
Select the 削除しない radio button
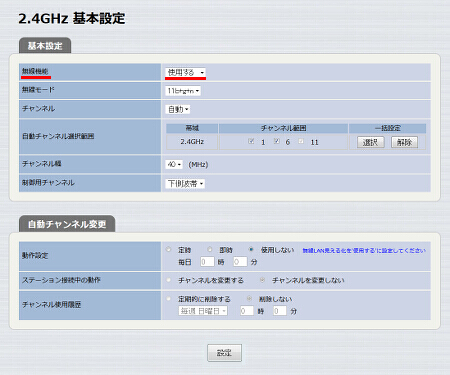click(x=249, y=299)
